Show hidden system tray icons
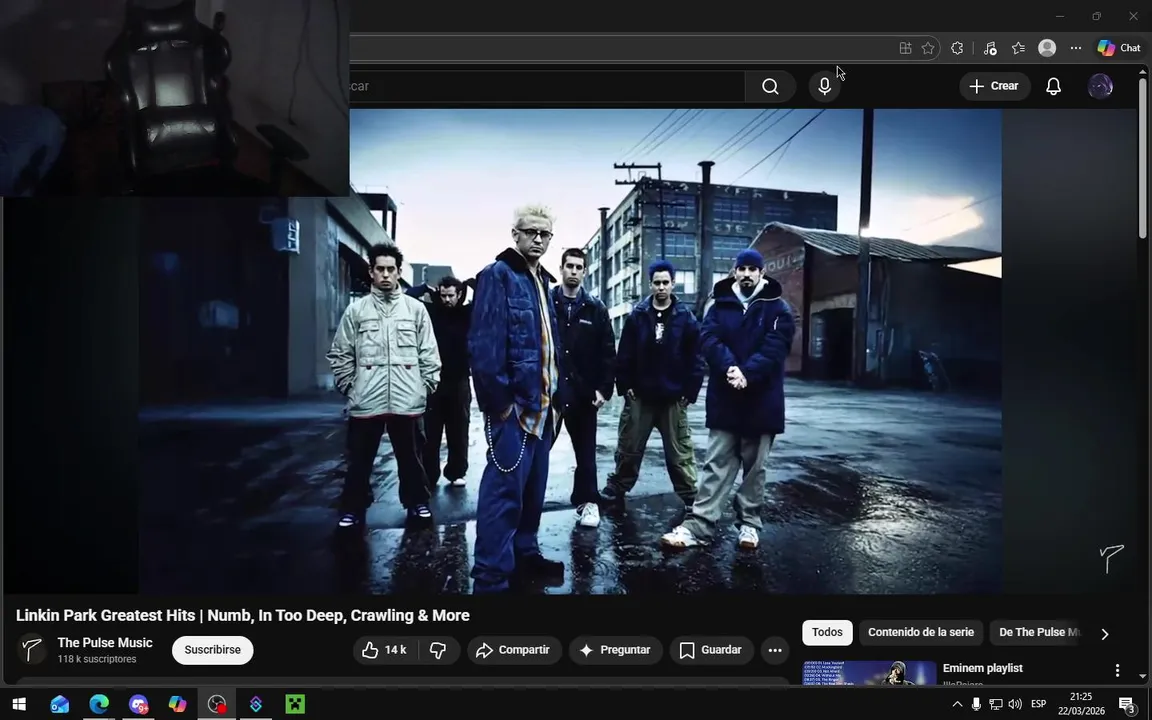Screen dimensions: 1152x720 (957, 704)
